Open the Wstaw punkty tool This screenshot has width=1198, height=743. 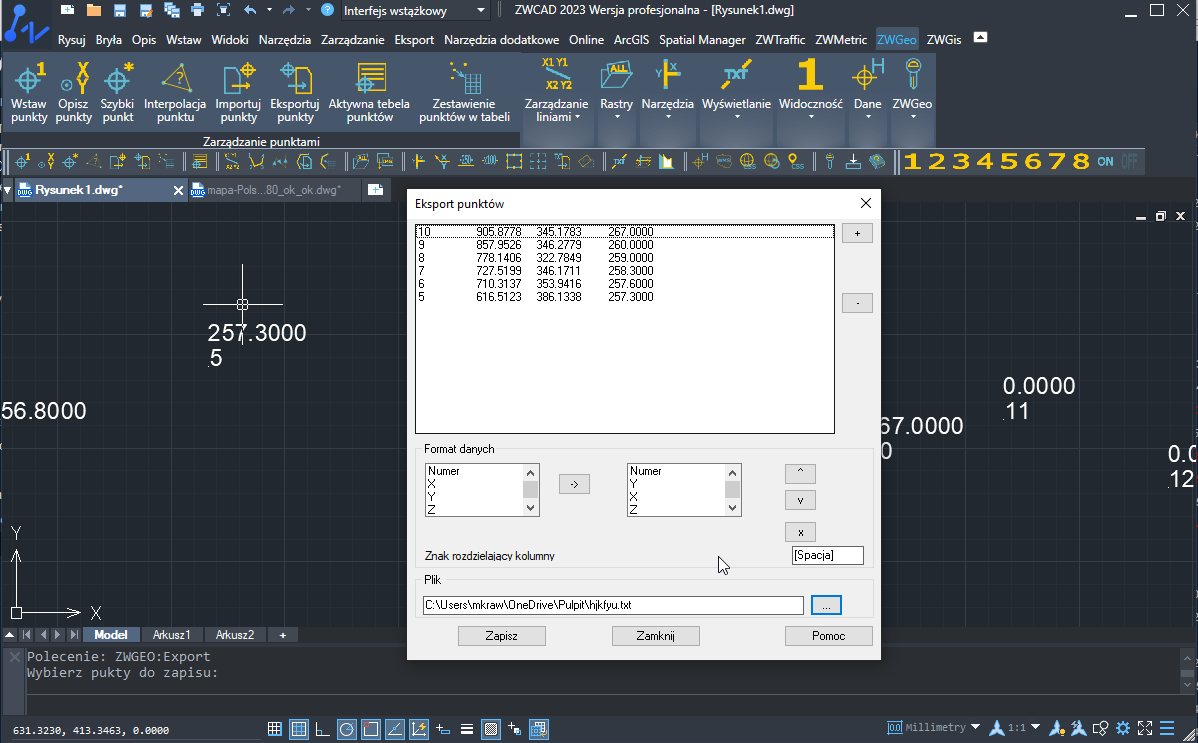29,92
